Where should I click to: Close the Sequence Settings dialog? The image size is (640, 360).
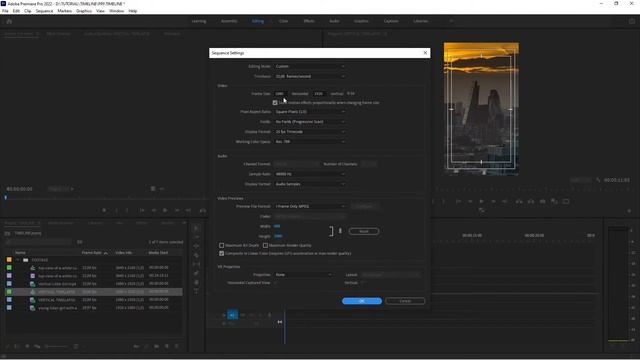[x=425, y=53]
